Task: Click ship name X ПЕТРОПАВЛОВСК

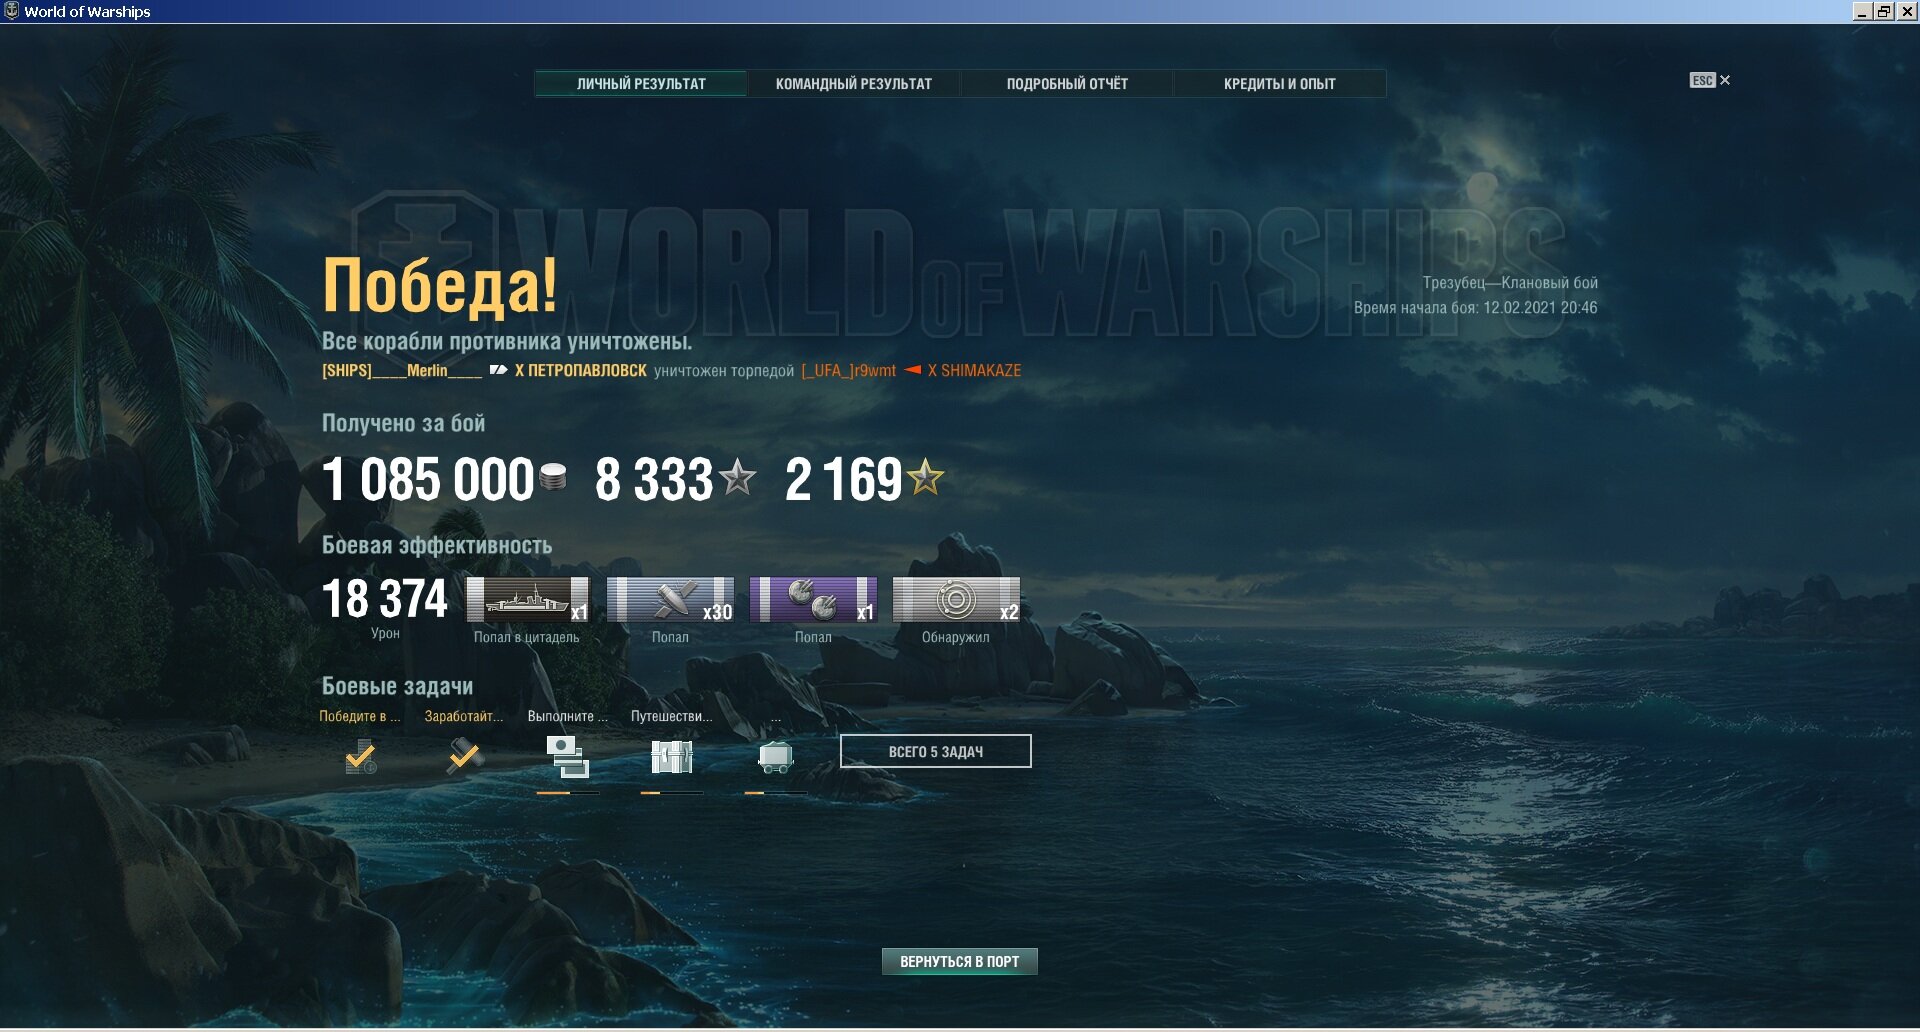Action: (x=581, y=370)
